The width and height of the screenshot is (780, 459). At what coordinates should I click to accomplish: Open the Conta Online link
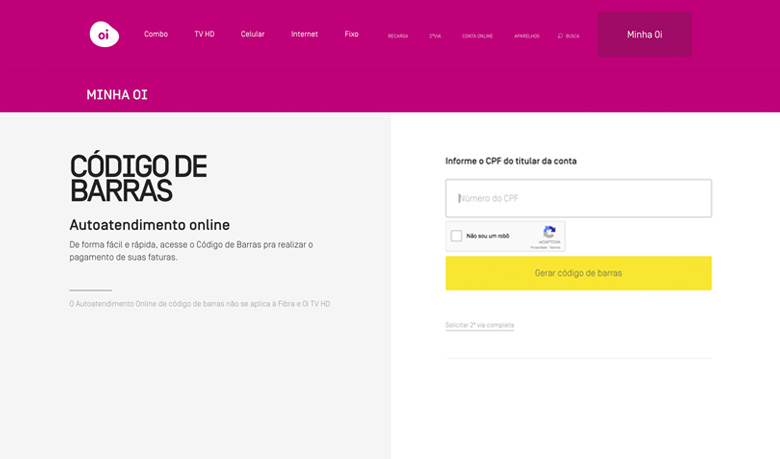pos(477,36)
